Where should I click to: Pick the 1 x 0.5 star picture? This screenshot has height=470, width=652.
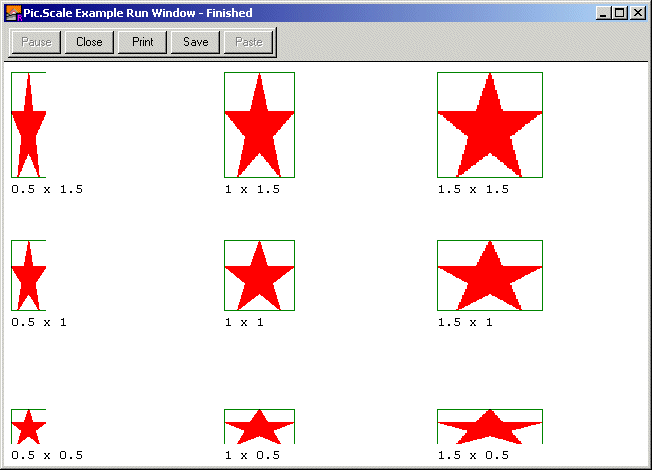[259, 426]
